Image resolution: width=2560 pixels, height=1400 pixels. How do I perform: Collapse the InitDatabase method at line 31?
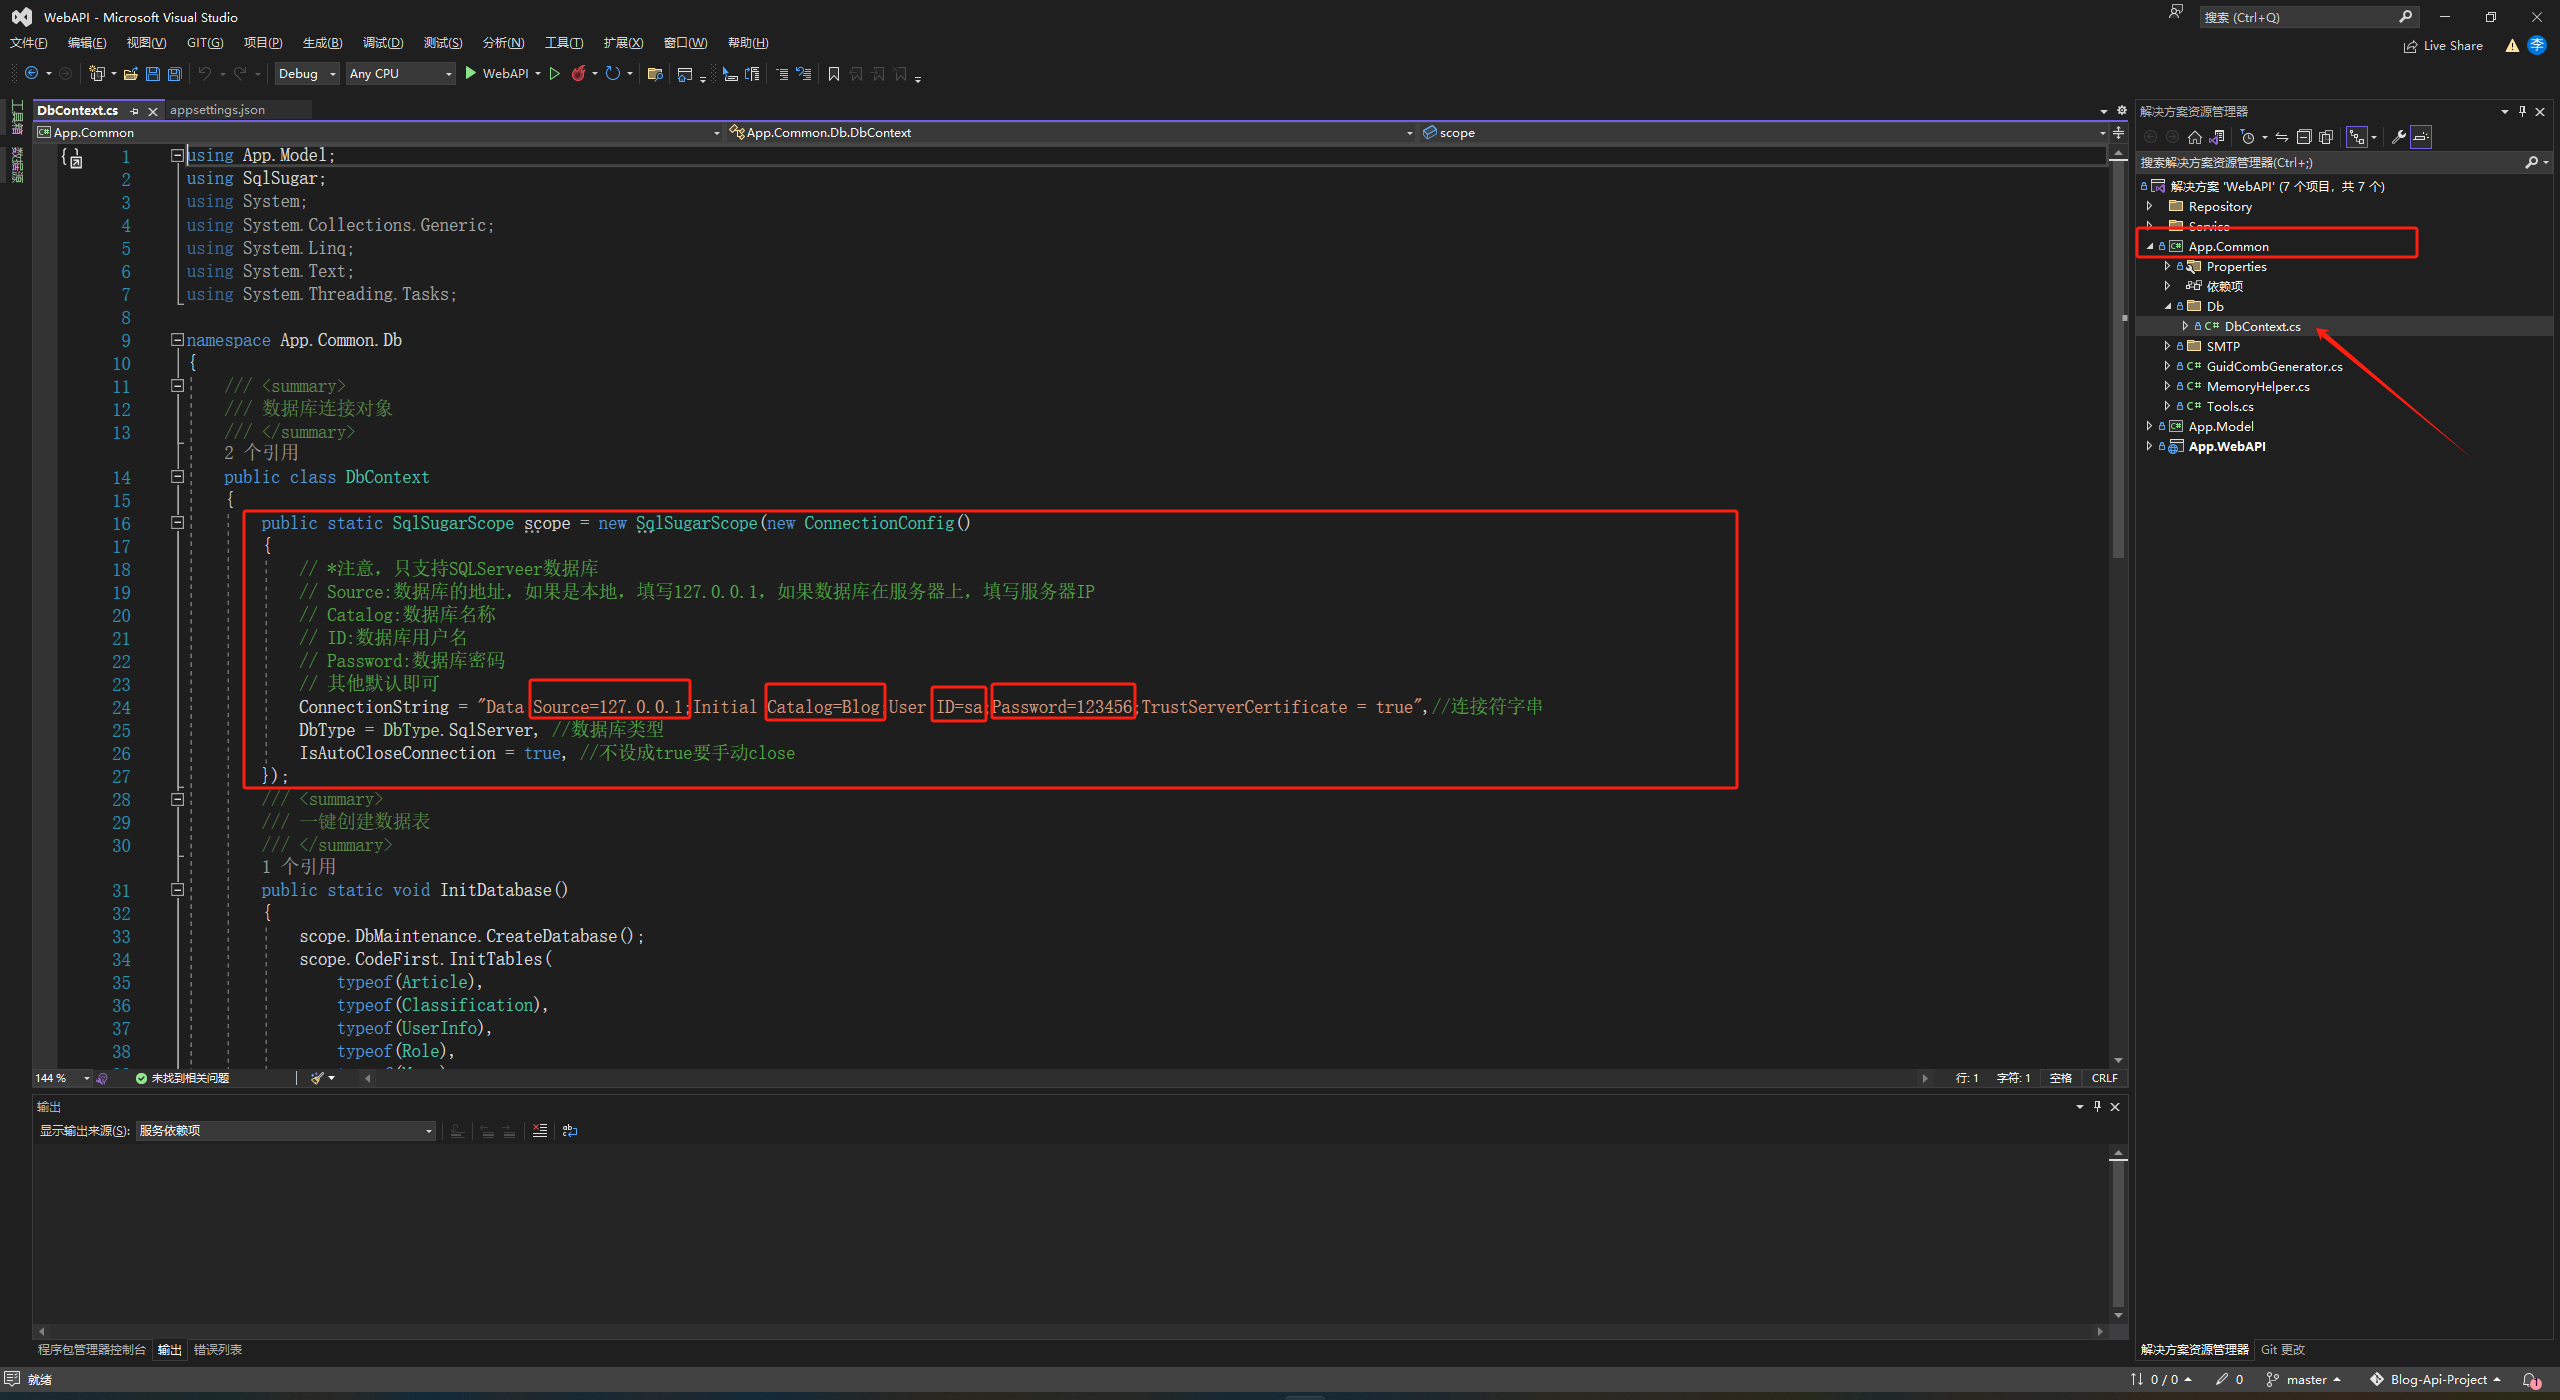click(177, 890)
